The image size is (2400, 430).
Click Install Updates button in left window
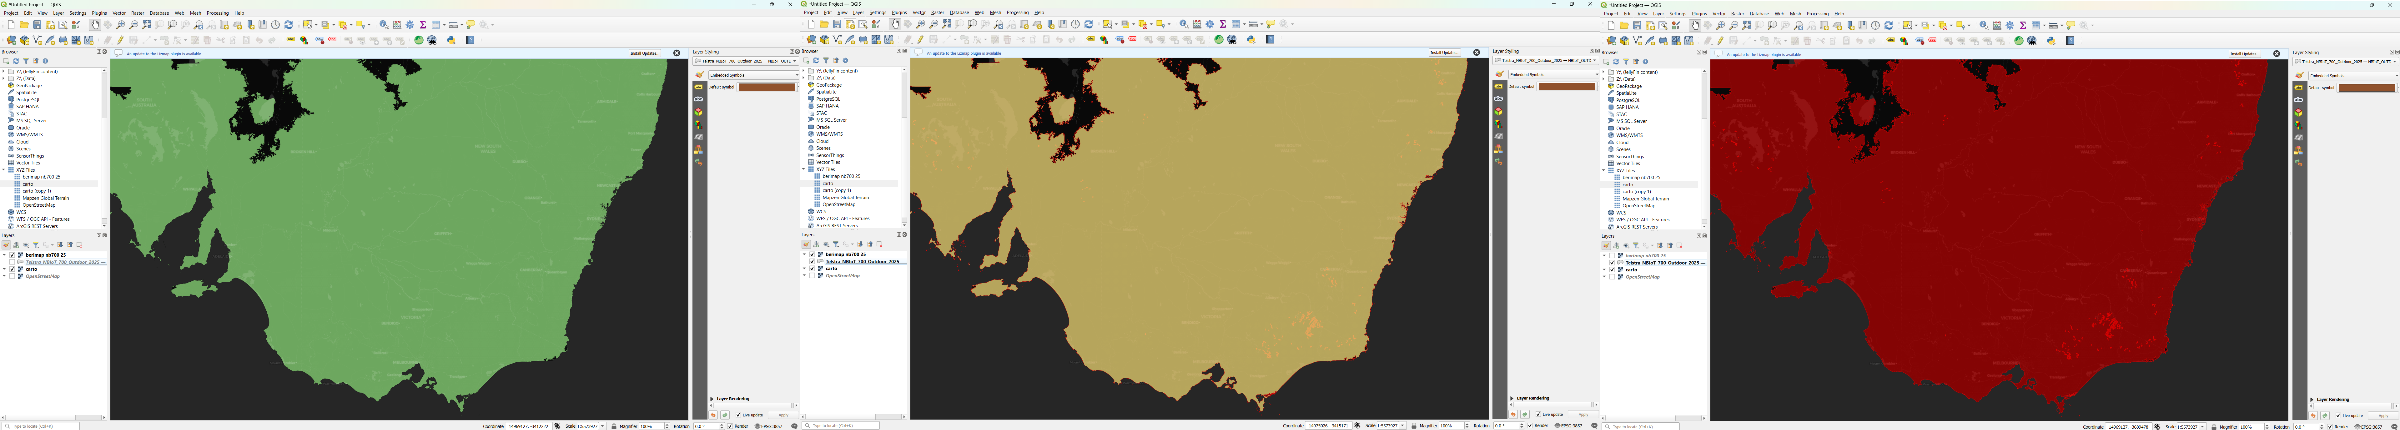645,53
